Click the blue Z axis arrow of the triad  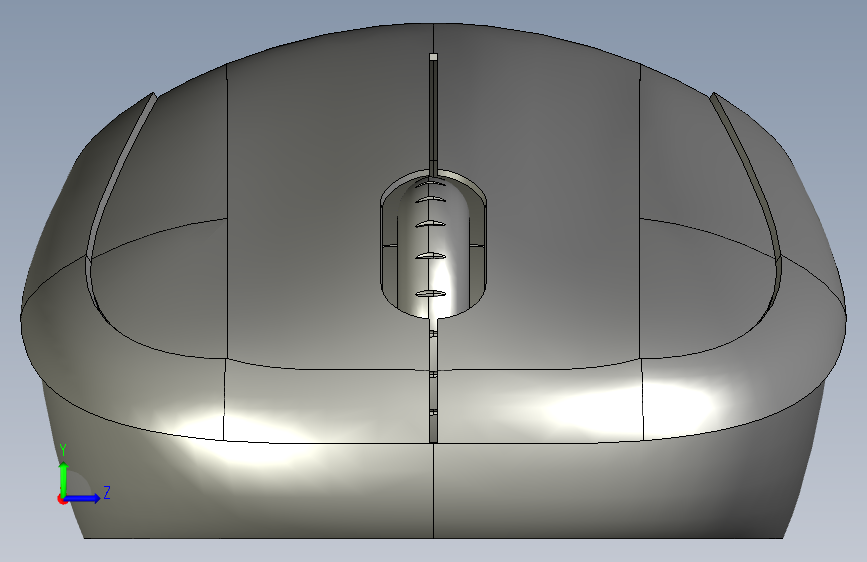click(83, 498)
